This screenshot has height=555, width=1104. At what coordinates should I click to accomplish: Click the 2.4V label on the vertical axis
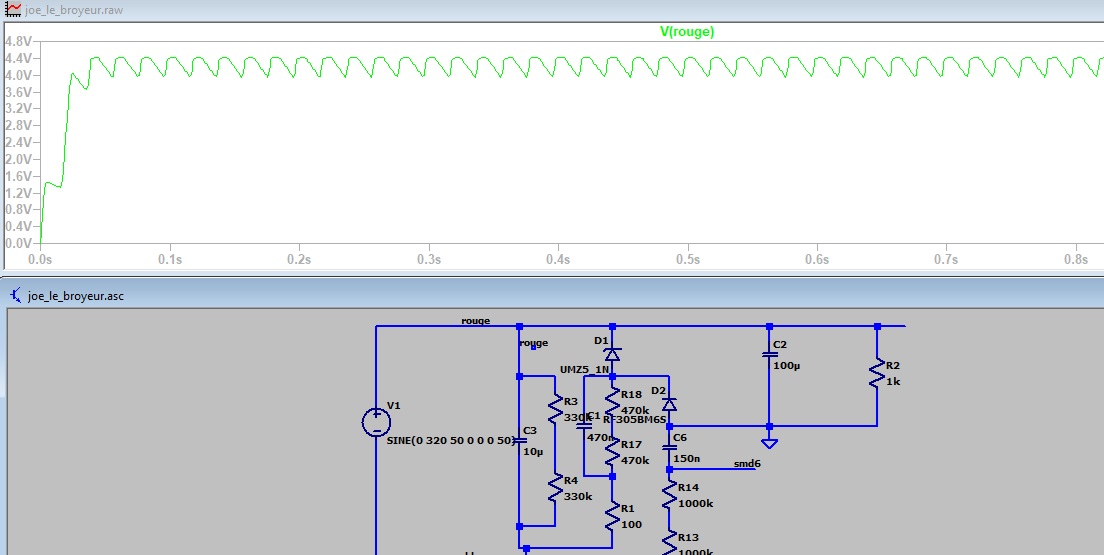(x=18, y=142)
